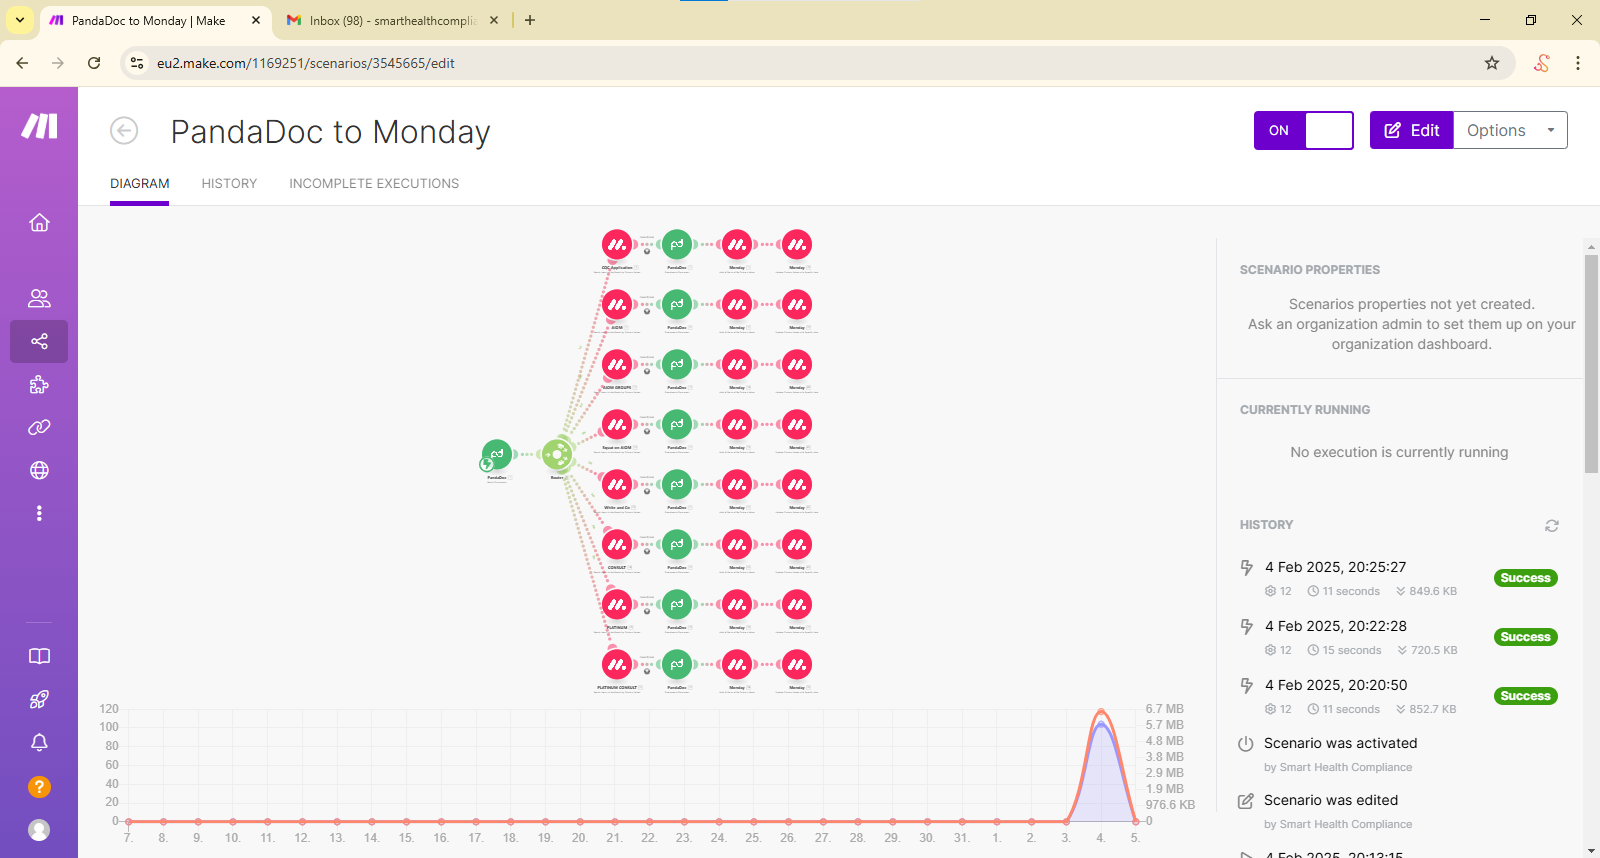This screenshot has width=1600, height=858.
Task: Reload the page in Chrome
Action: (94, 63)
